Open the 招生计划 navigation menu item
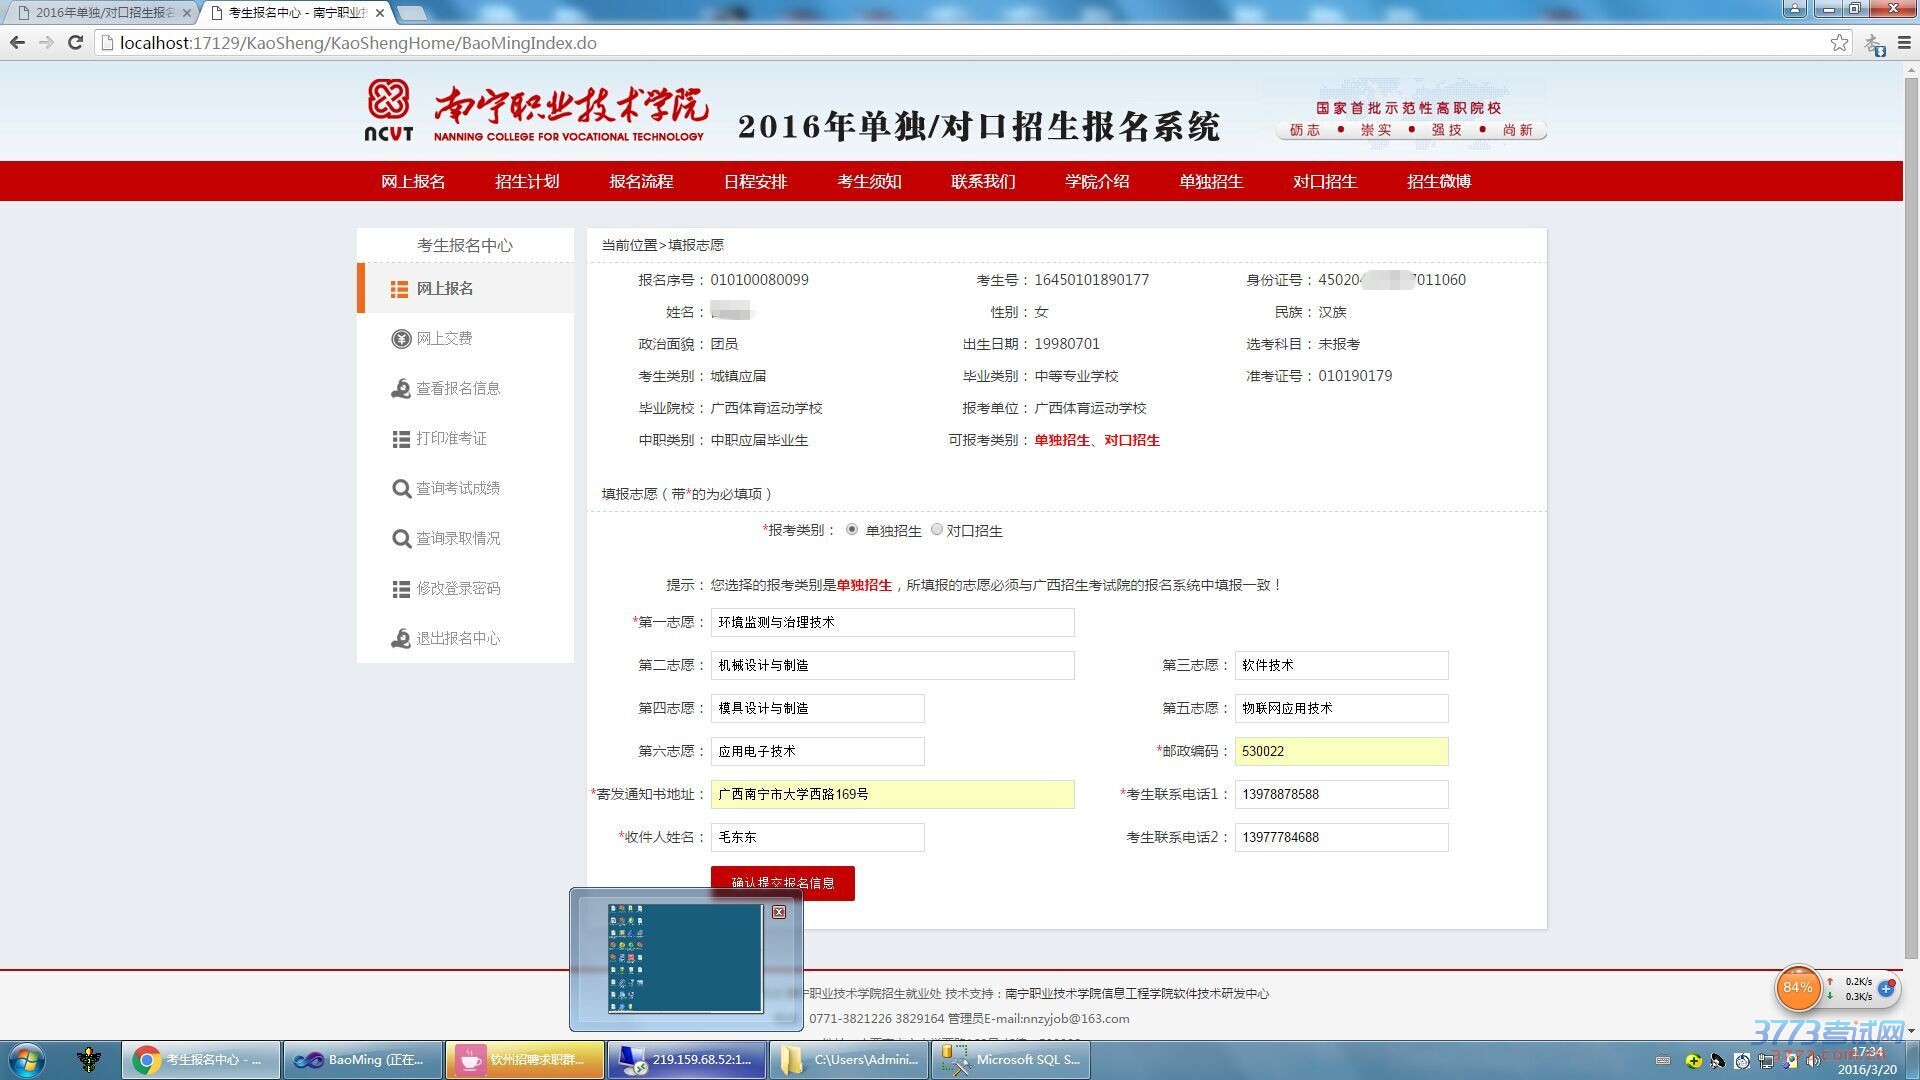This screenshot has width=1920, height=1080. coord(527,181)
